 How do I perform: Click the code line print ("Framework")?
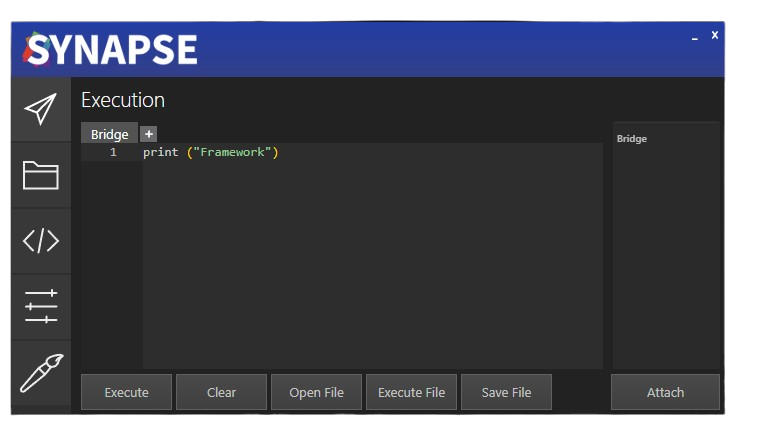click(x=210, y=153)
